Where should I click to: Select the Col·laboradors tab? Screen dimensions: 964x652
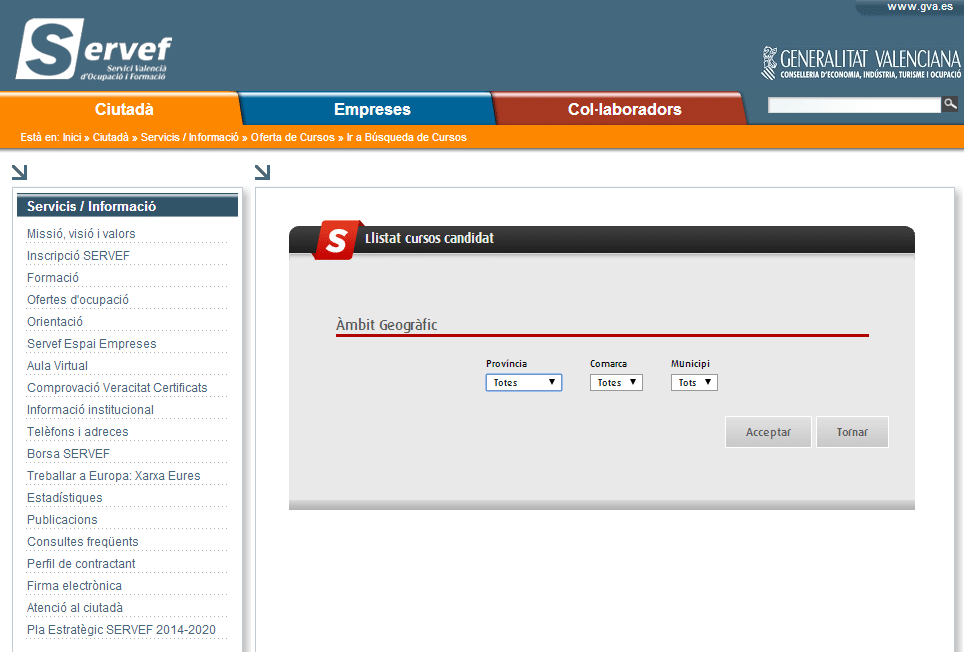(x=624, y=110)
